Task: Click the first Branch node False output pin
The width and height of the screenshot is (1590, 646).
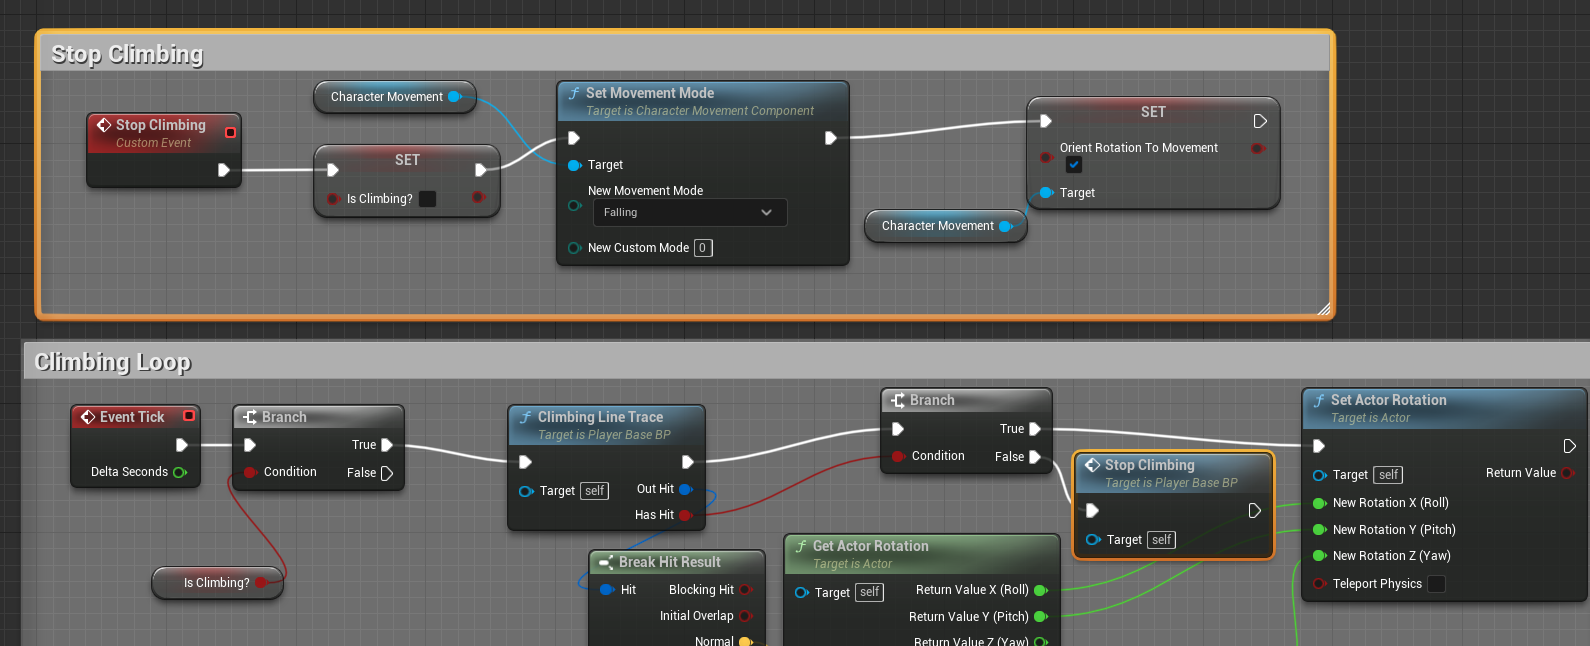Action: [387, 473]
